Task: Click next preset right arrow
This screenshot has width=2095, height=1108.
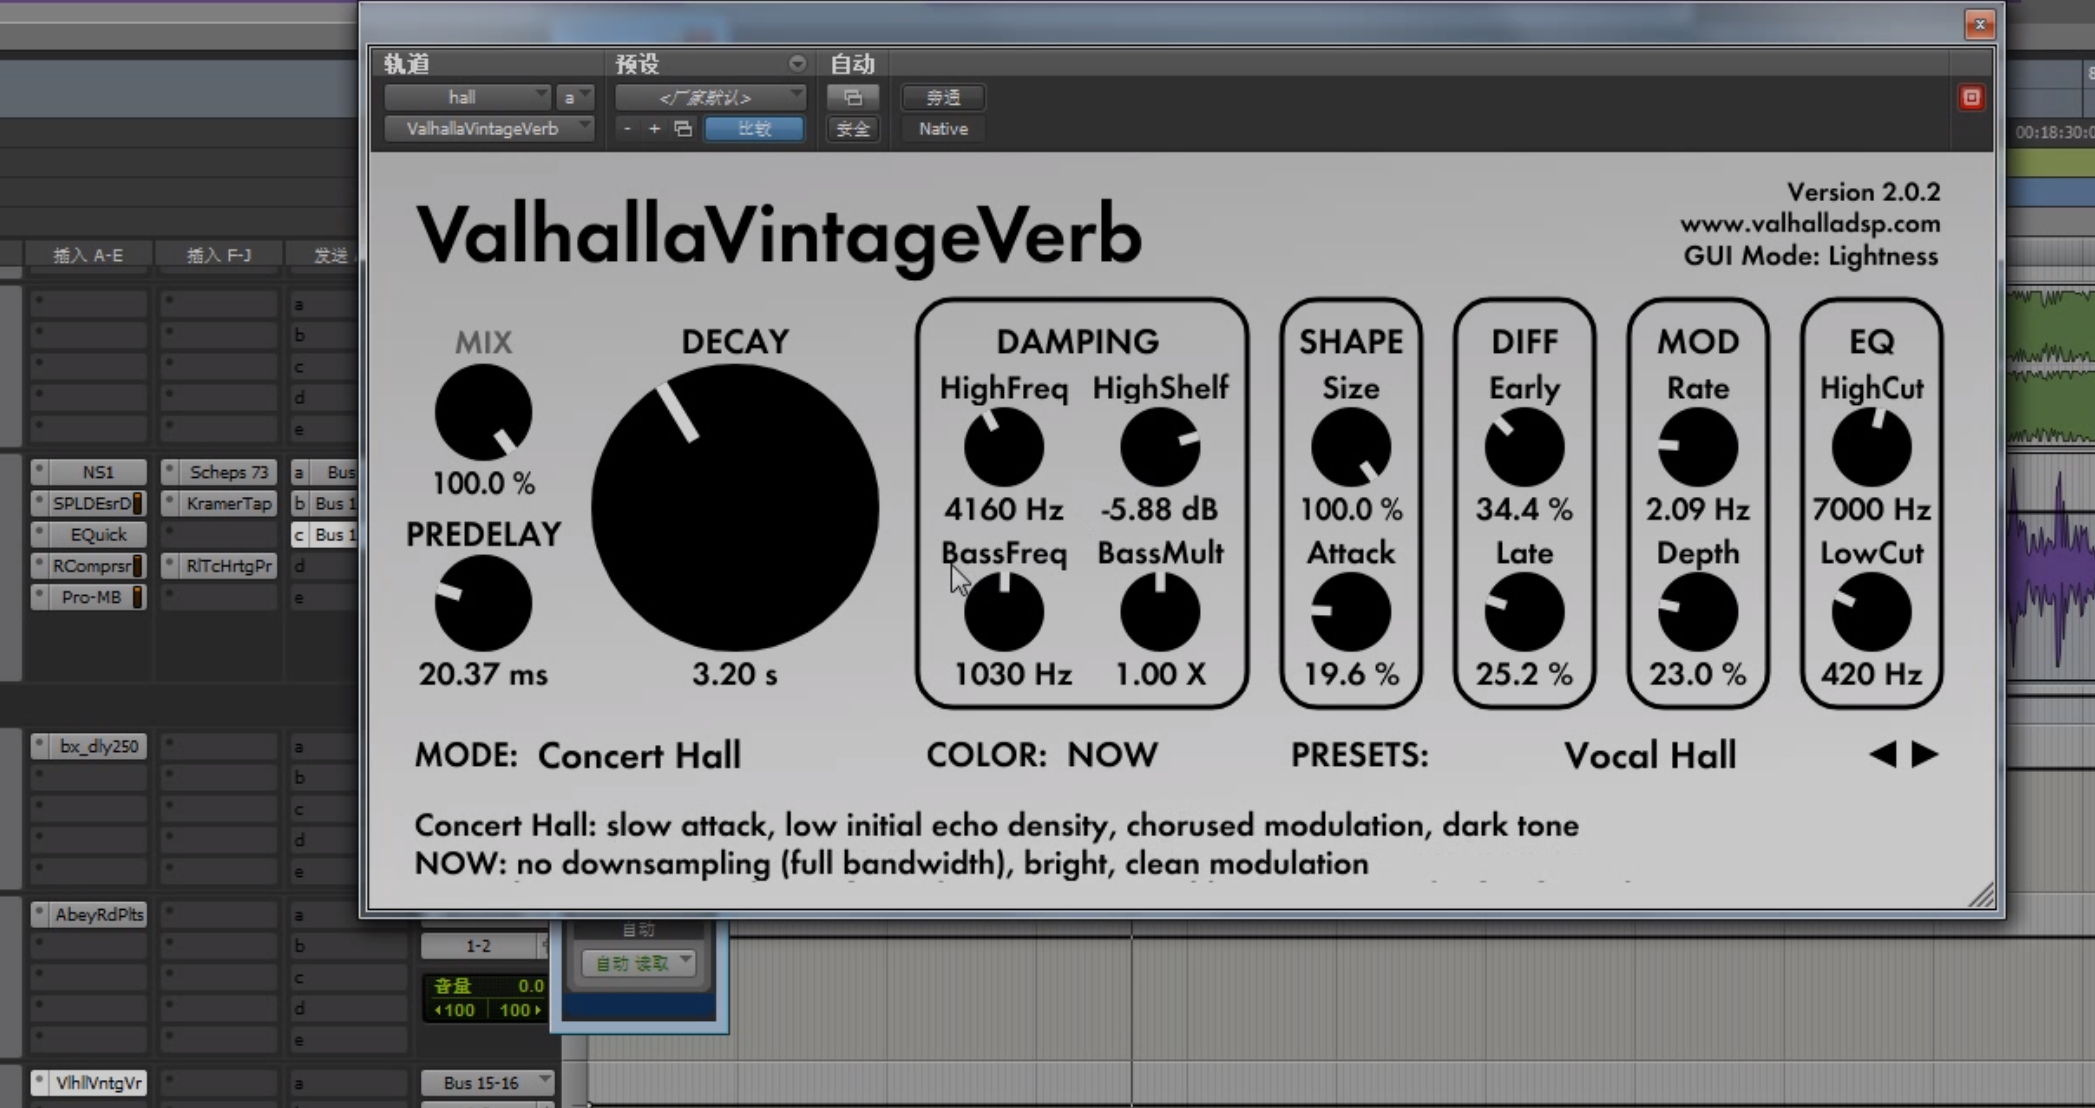Action: point(1925,754)
